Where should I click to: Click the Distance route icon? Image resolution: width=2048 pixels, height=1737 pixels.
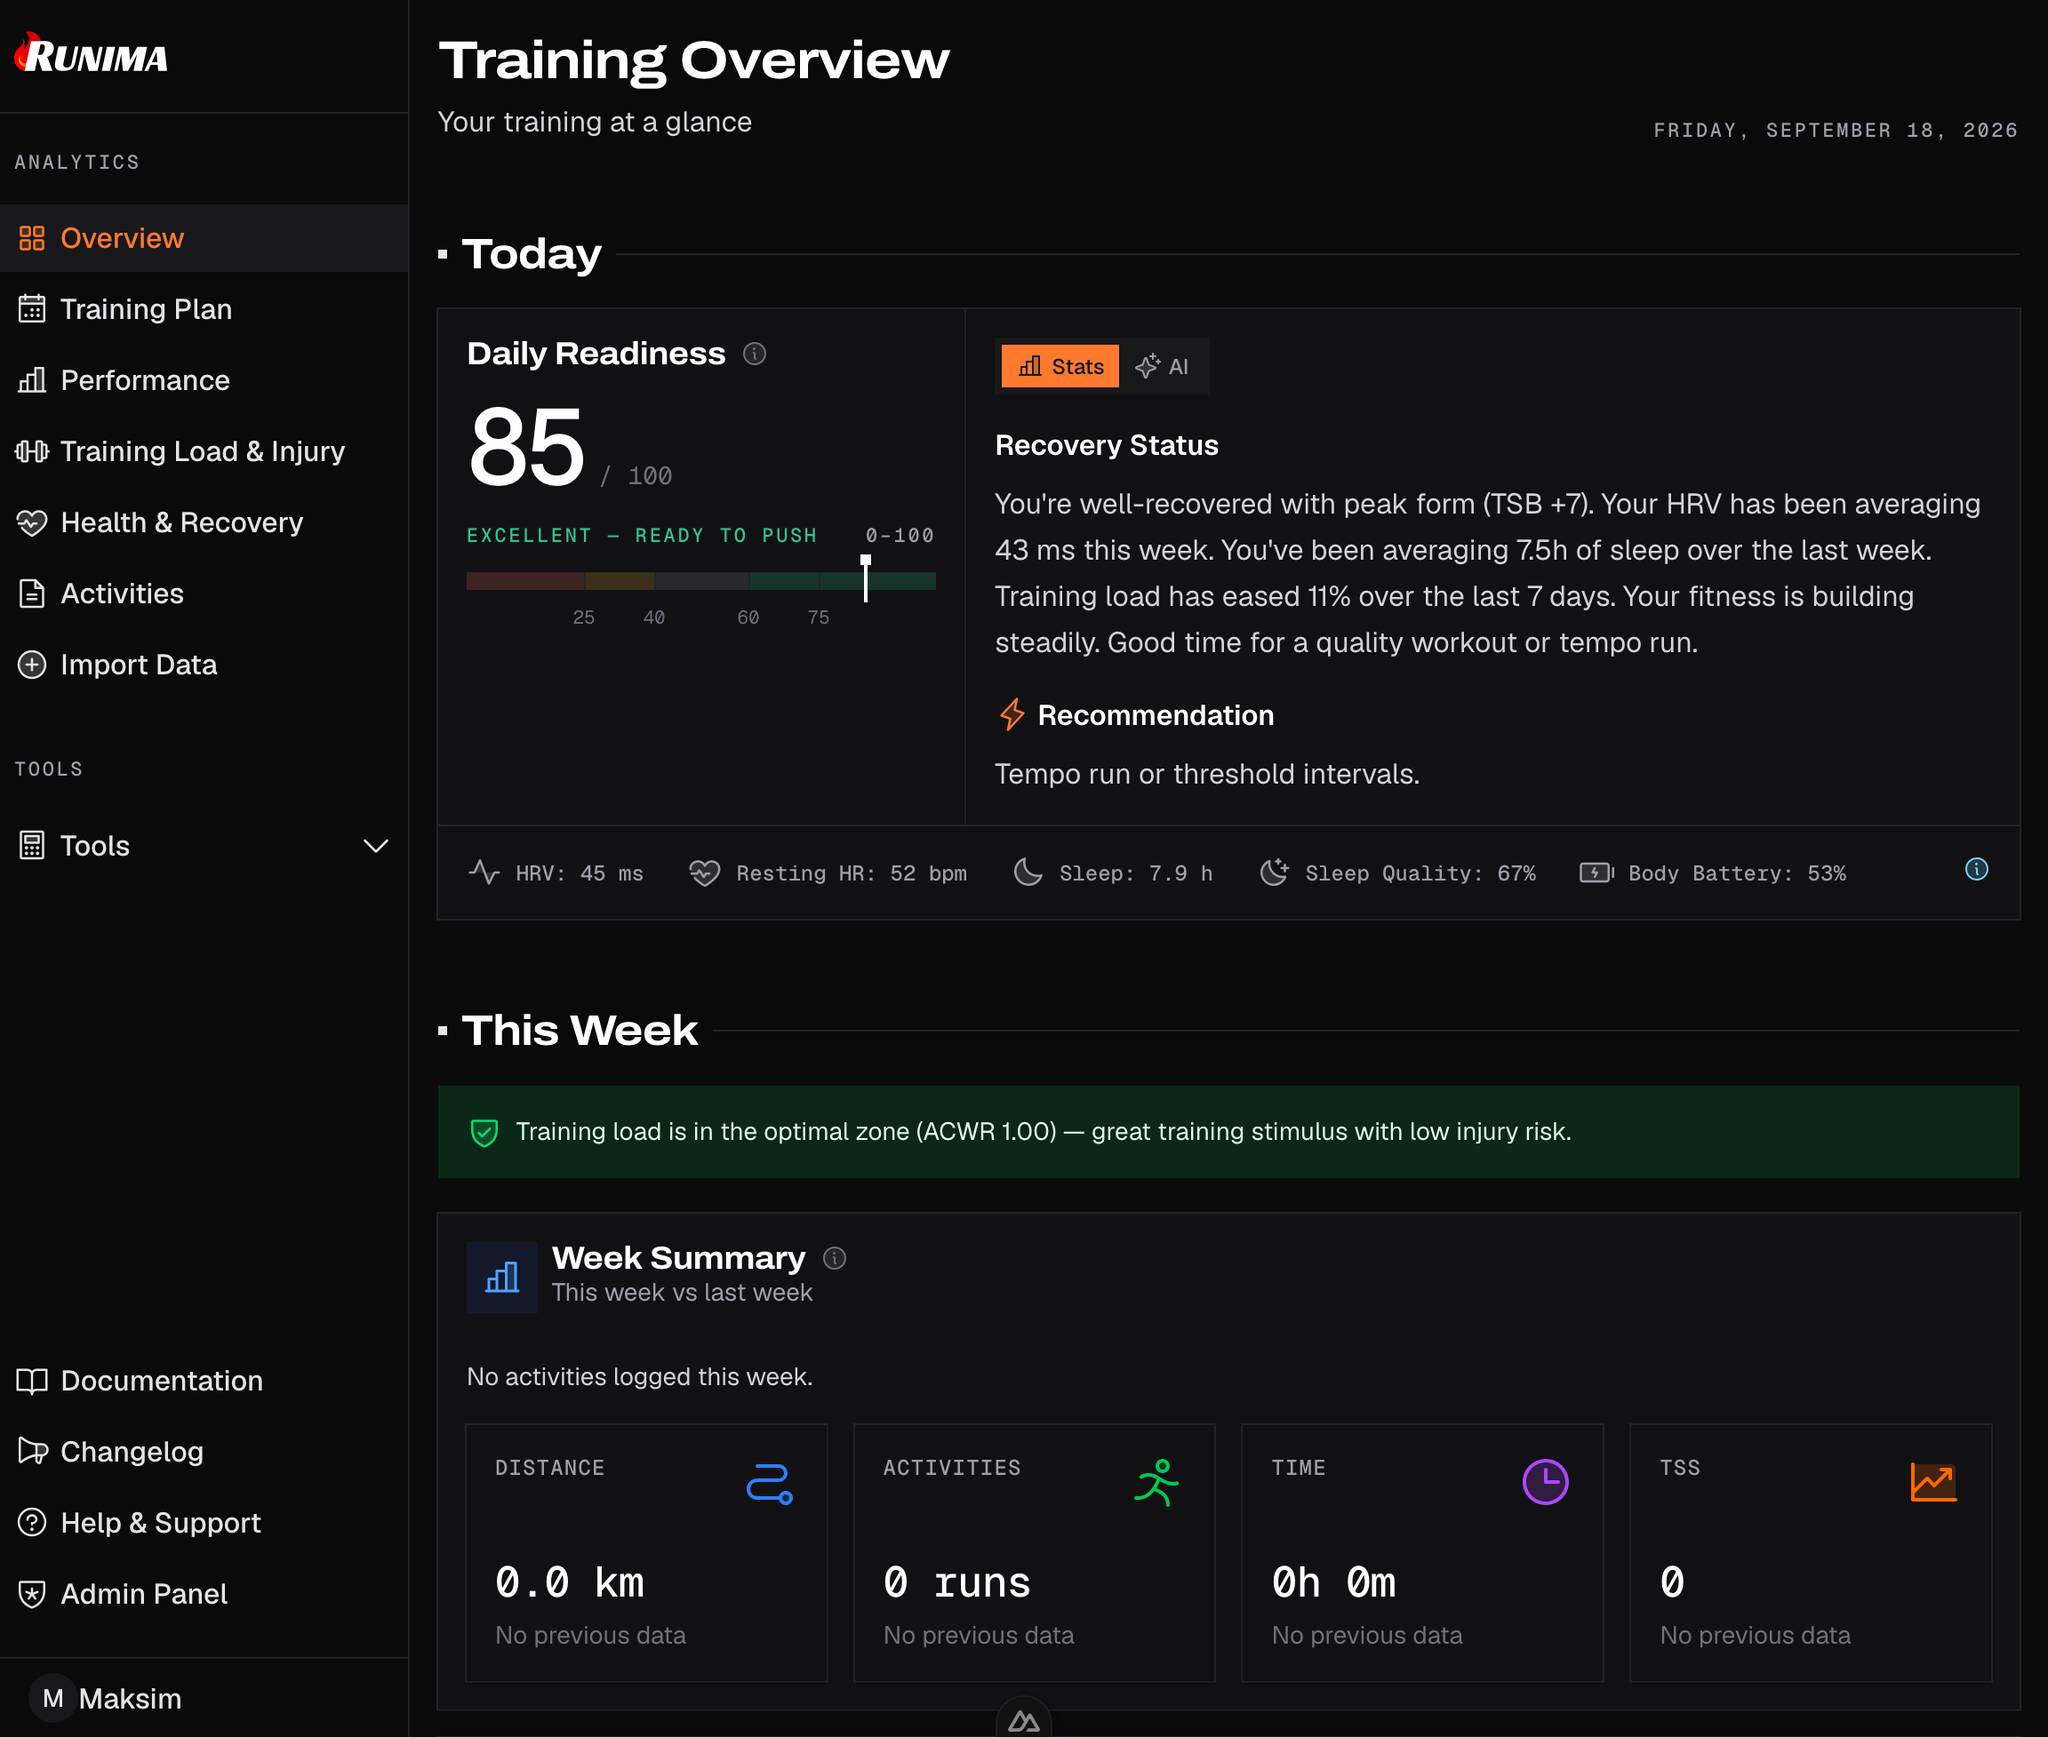769,1483
